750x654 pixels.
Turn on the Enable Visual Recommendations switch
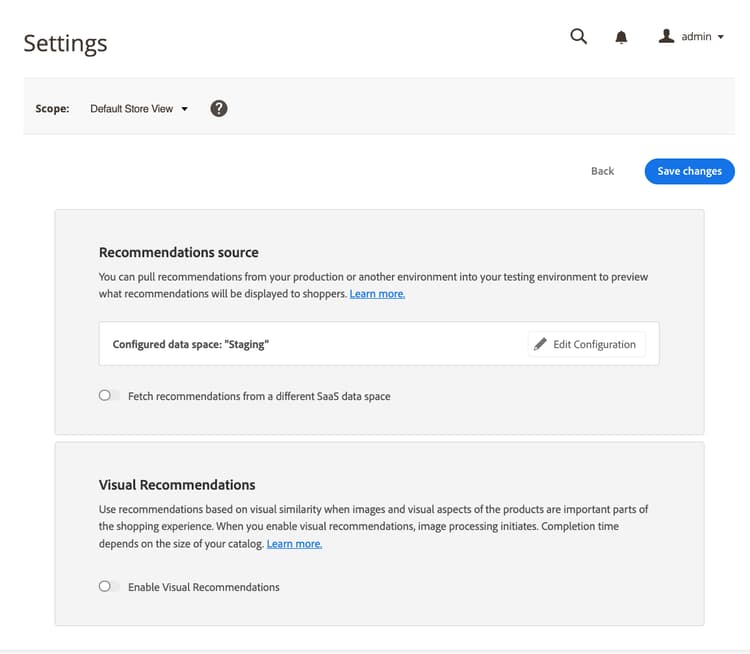tap(109, 587)
